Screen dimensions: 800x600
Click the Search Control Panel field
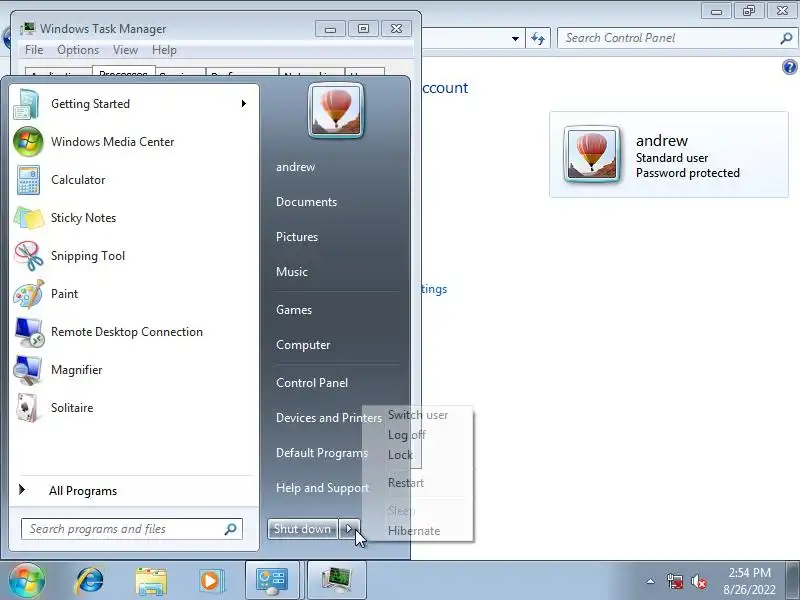coord(677,38)
